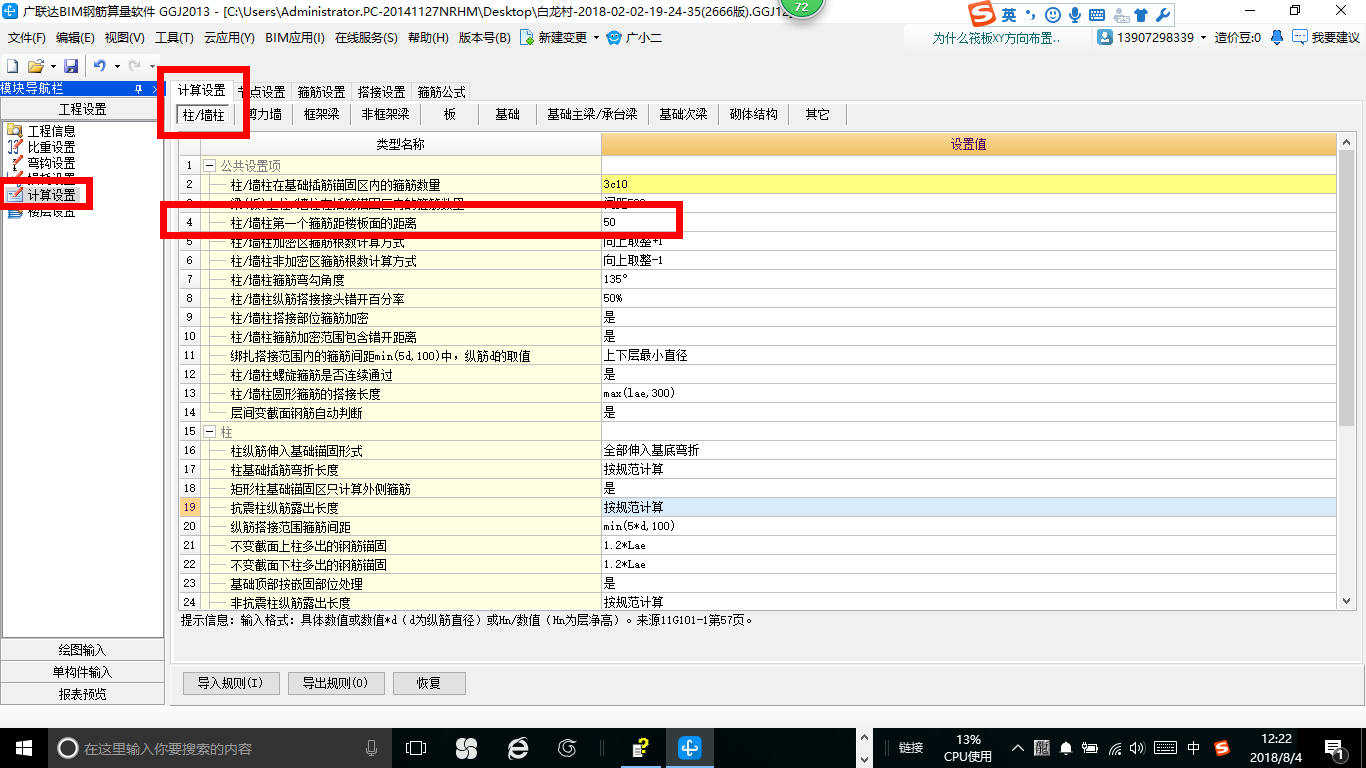Click the value 135° for 箍筋弯勾角度
This screenshot has height=768, width=1366.
coord(968,279)
